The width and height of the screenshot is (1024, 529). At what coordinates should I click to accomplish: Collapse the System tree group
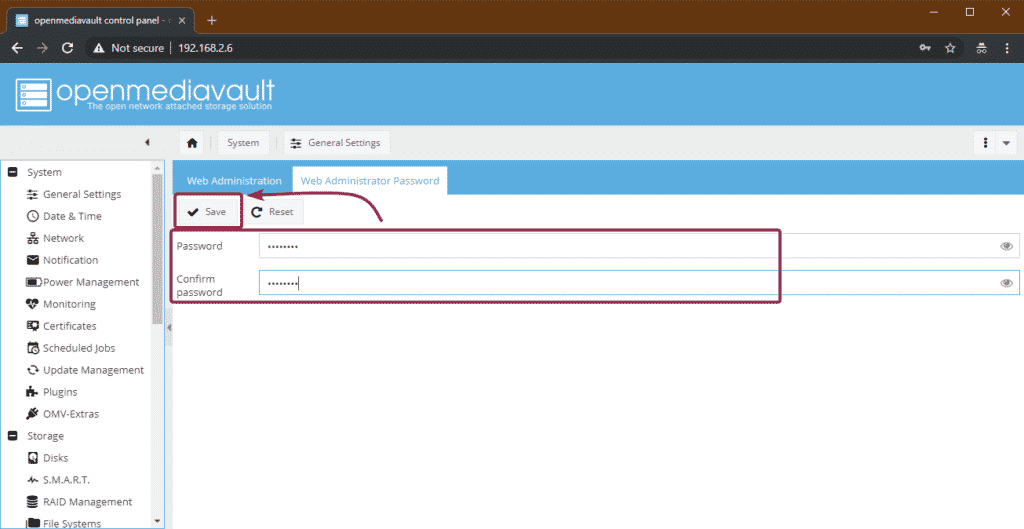12,172
